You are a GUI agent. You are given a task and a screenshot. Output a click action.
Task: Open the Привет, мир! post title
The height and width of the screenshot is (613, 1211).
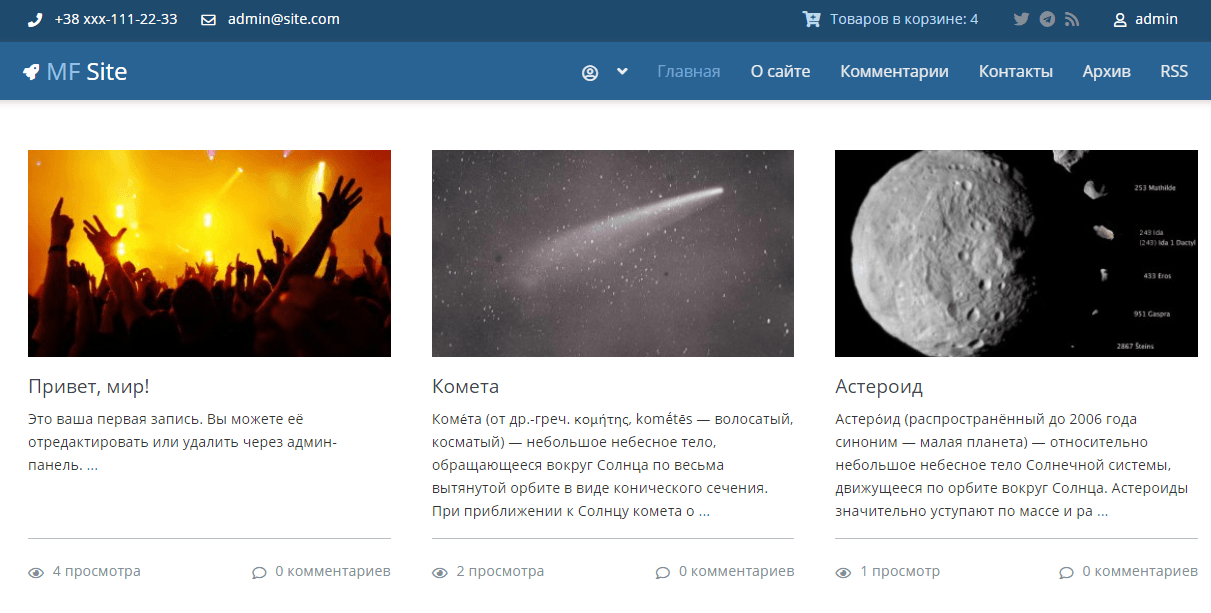(89, 386)
